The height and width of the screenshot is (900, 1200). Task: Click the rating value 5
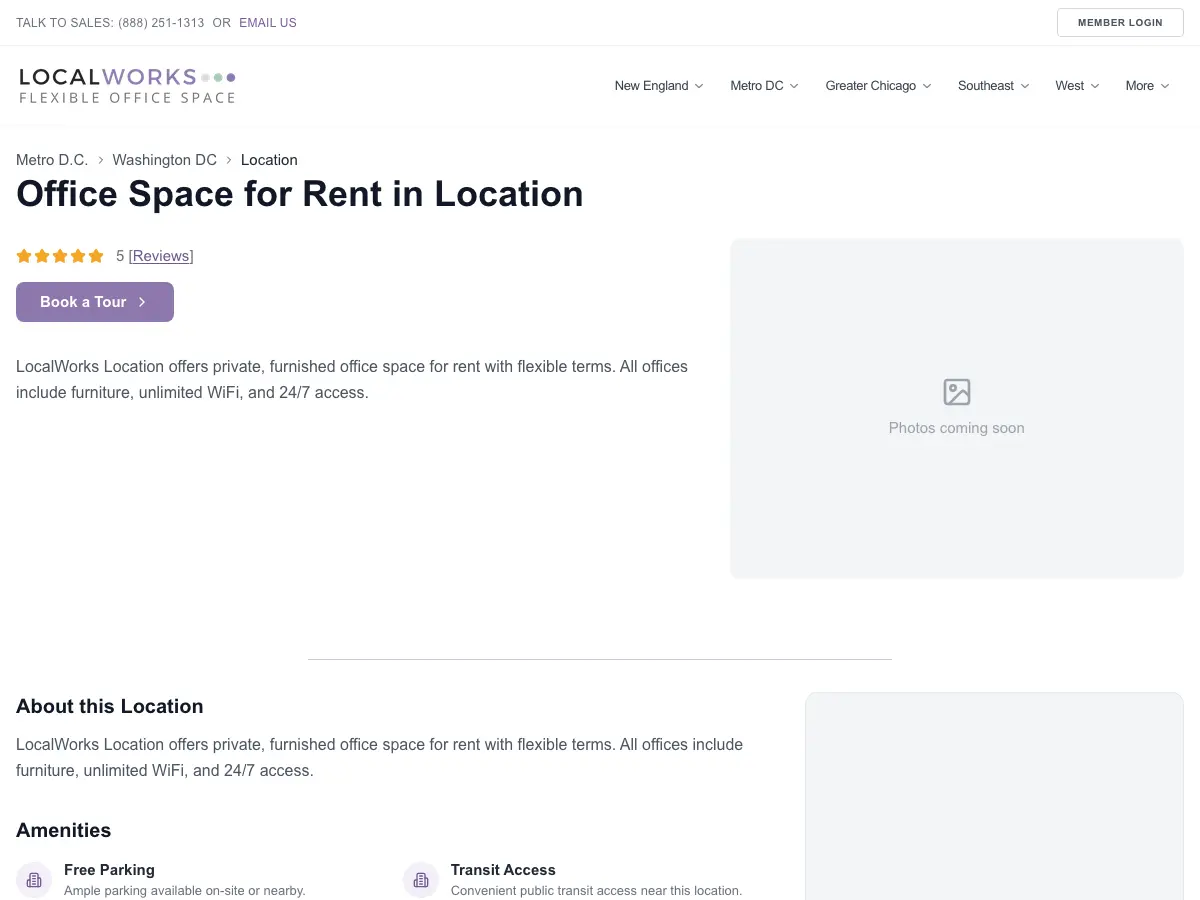120,256
